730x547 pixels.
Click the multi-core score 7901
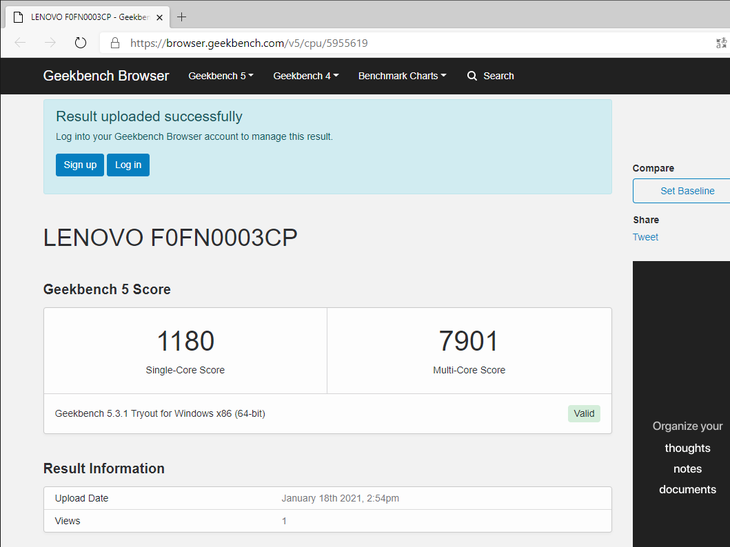pos(469,341)
